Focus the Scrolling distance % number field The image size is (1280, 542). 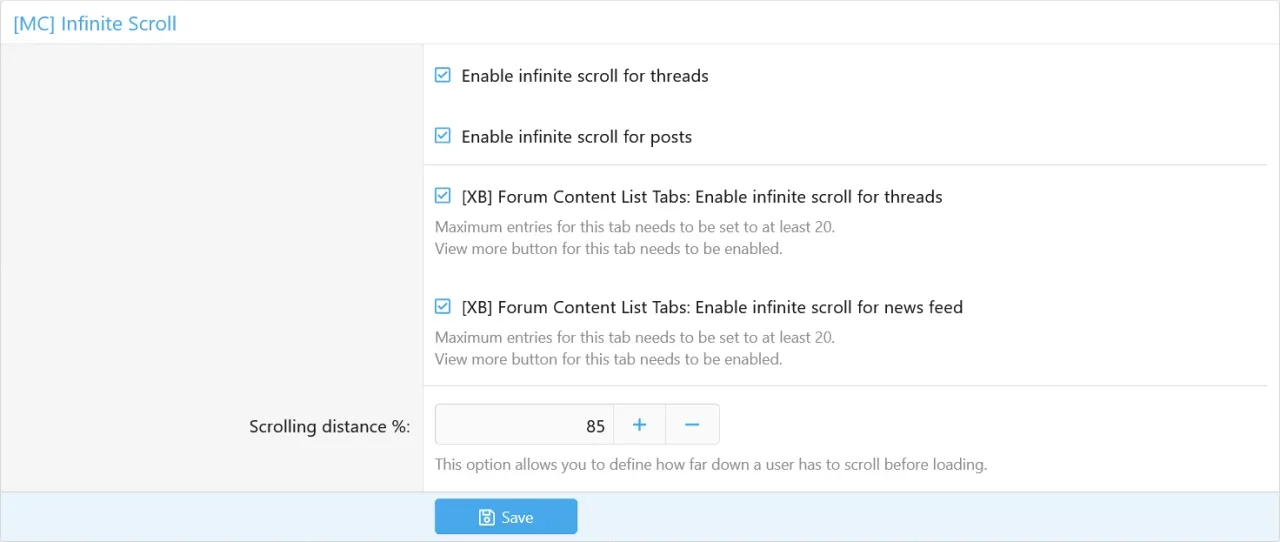(524, 425)
